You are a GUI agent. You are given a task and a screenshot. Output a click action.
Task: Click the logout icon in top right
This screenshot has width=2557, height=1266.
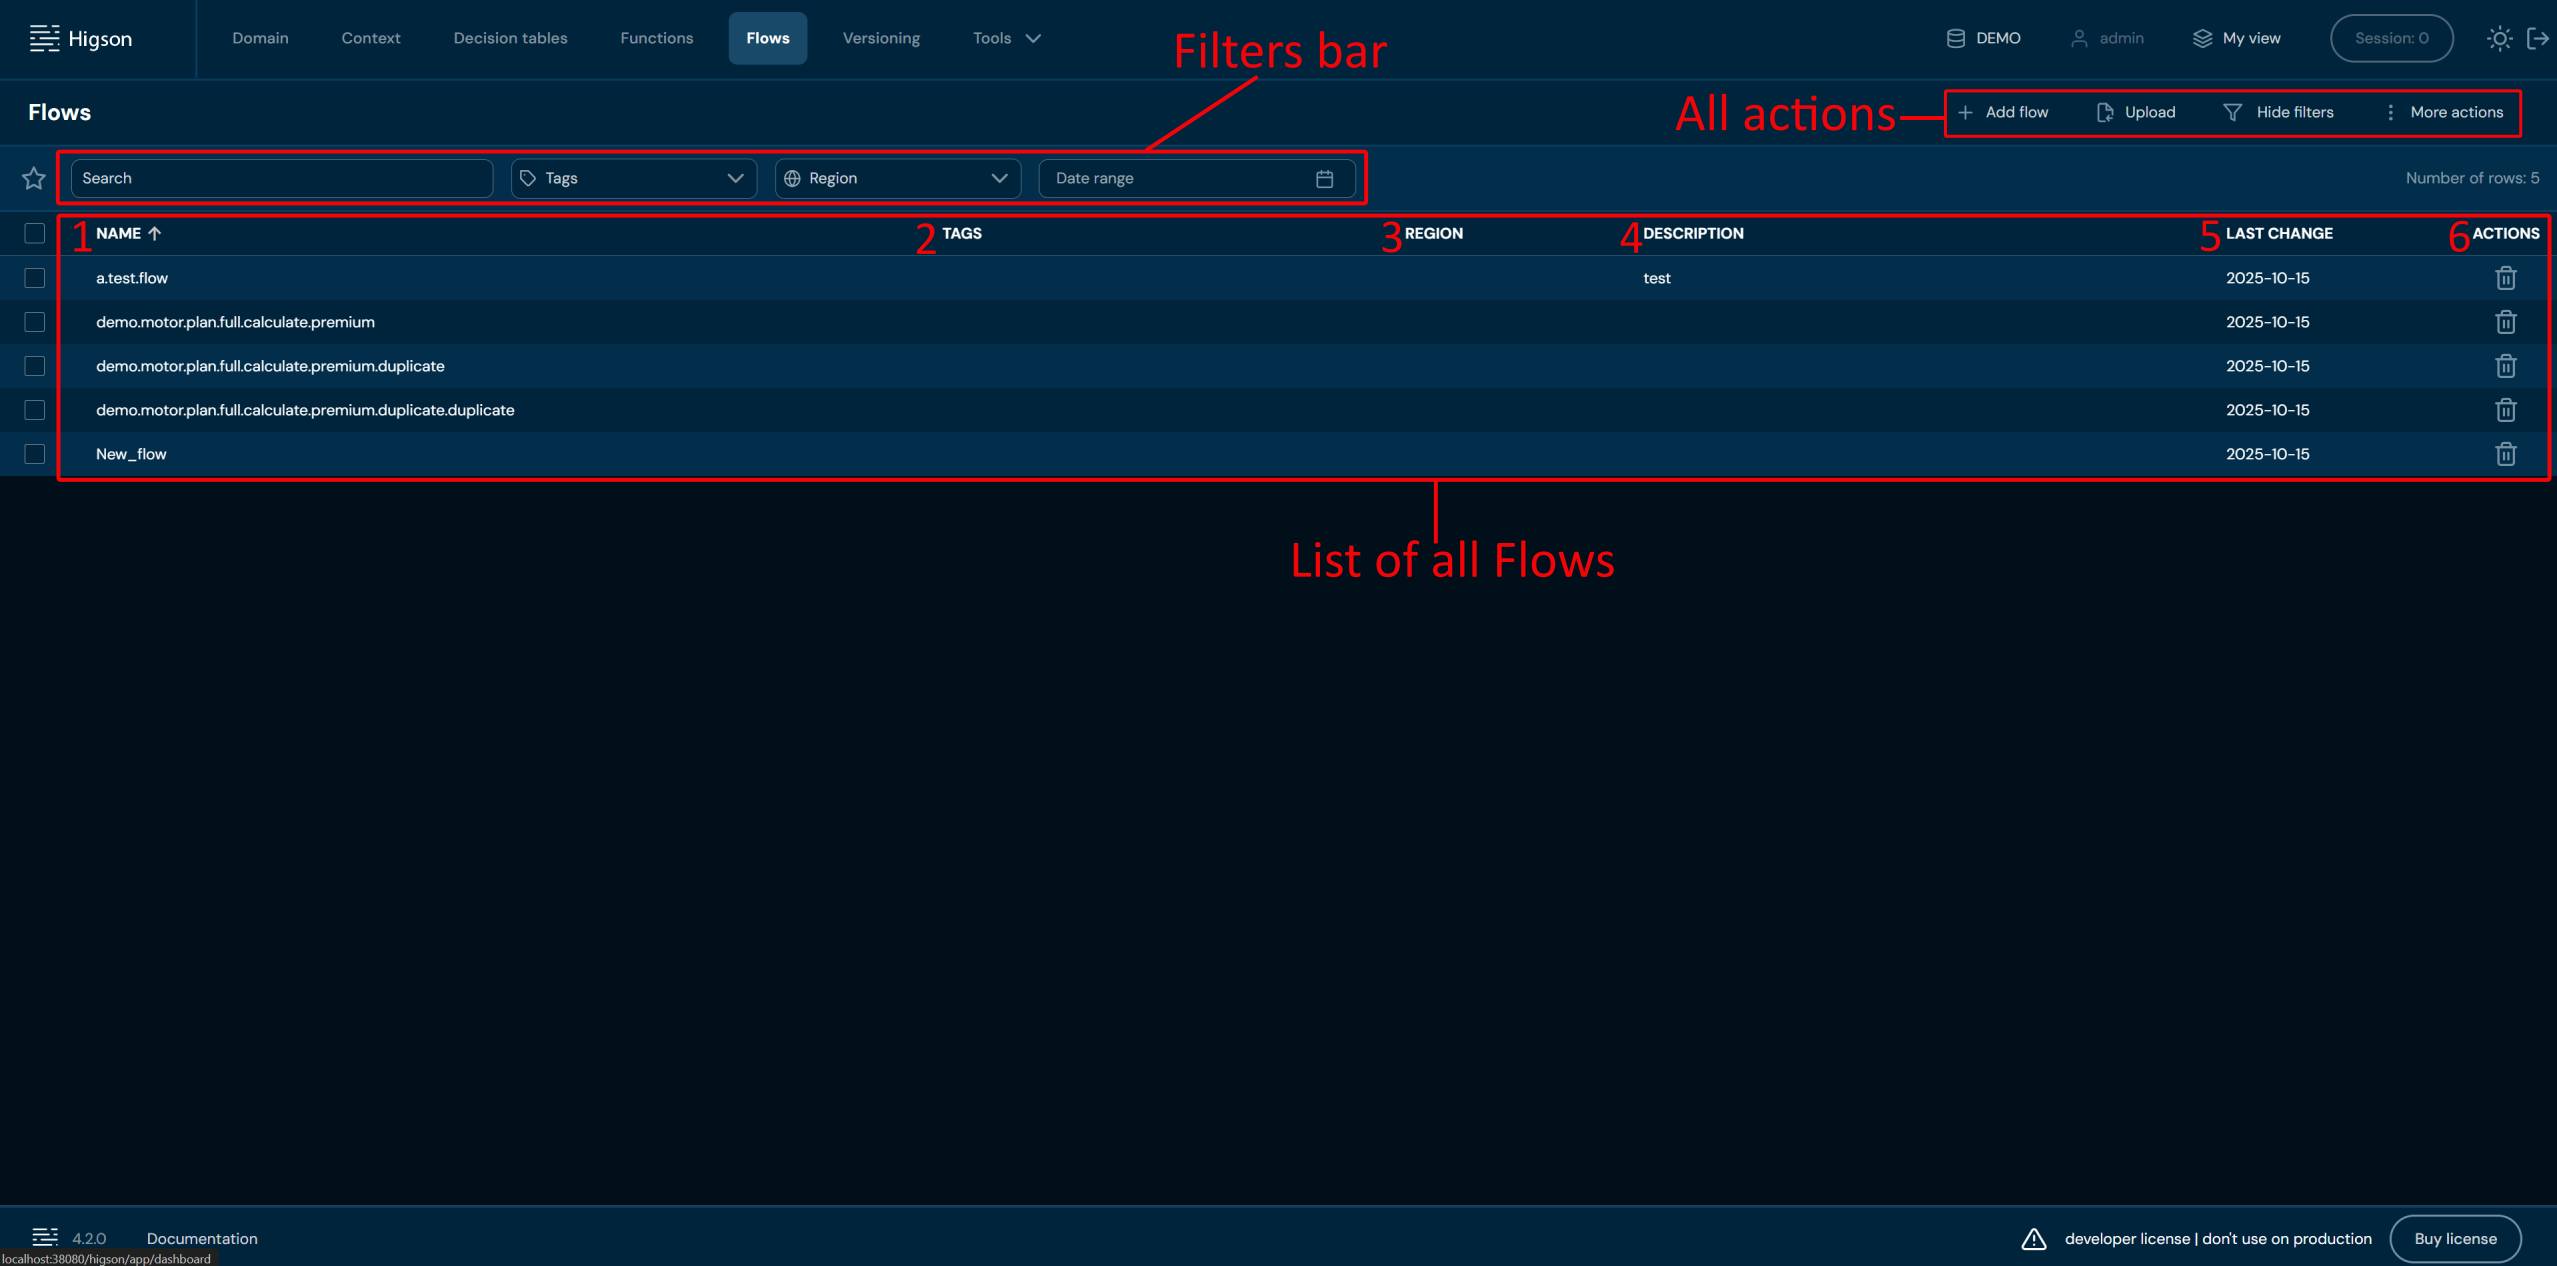click(x=2537, y=39)
